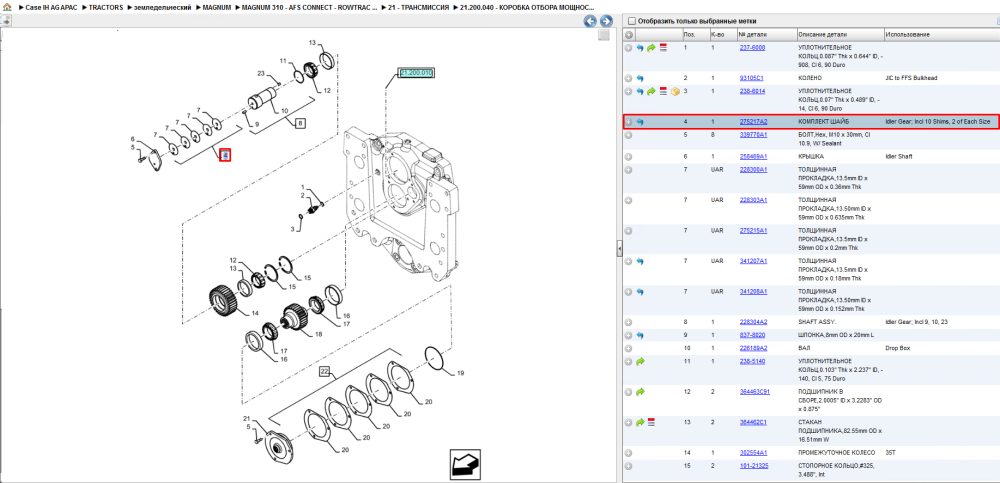The image size is (1000, 483).
Task: Click the green arrow icon for part 238-5140
Action: (640, 361)
